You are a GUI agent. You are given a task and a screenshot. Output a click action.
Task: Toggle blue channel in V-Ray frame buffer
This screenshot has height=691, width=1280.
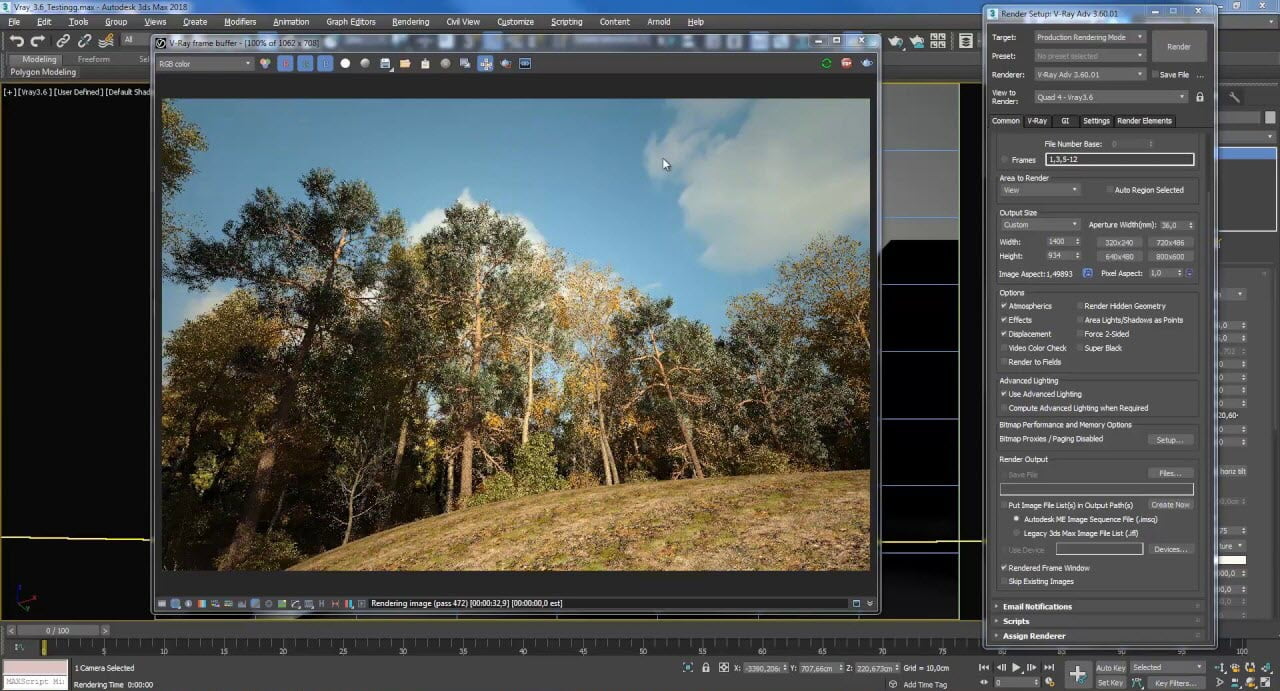pos(325,63)
